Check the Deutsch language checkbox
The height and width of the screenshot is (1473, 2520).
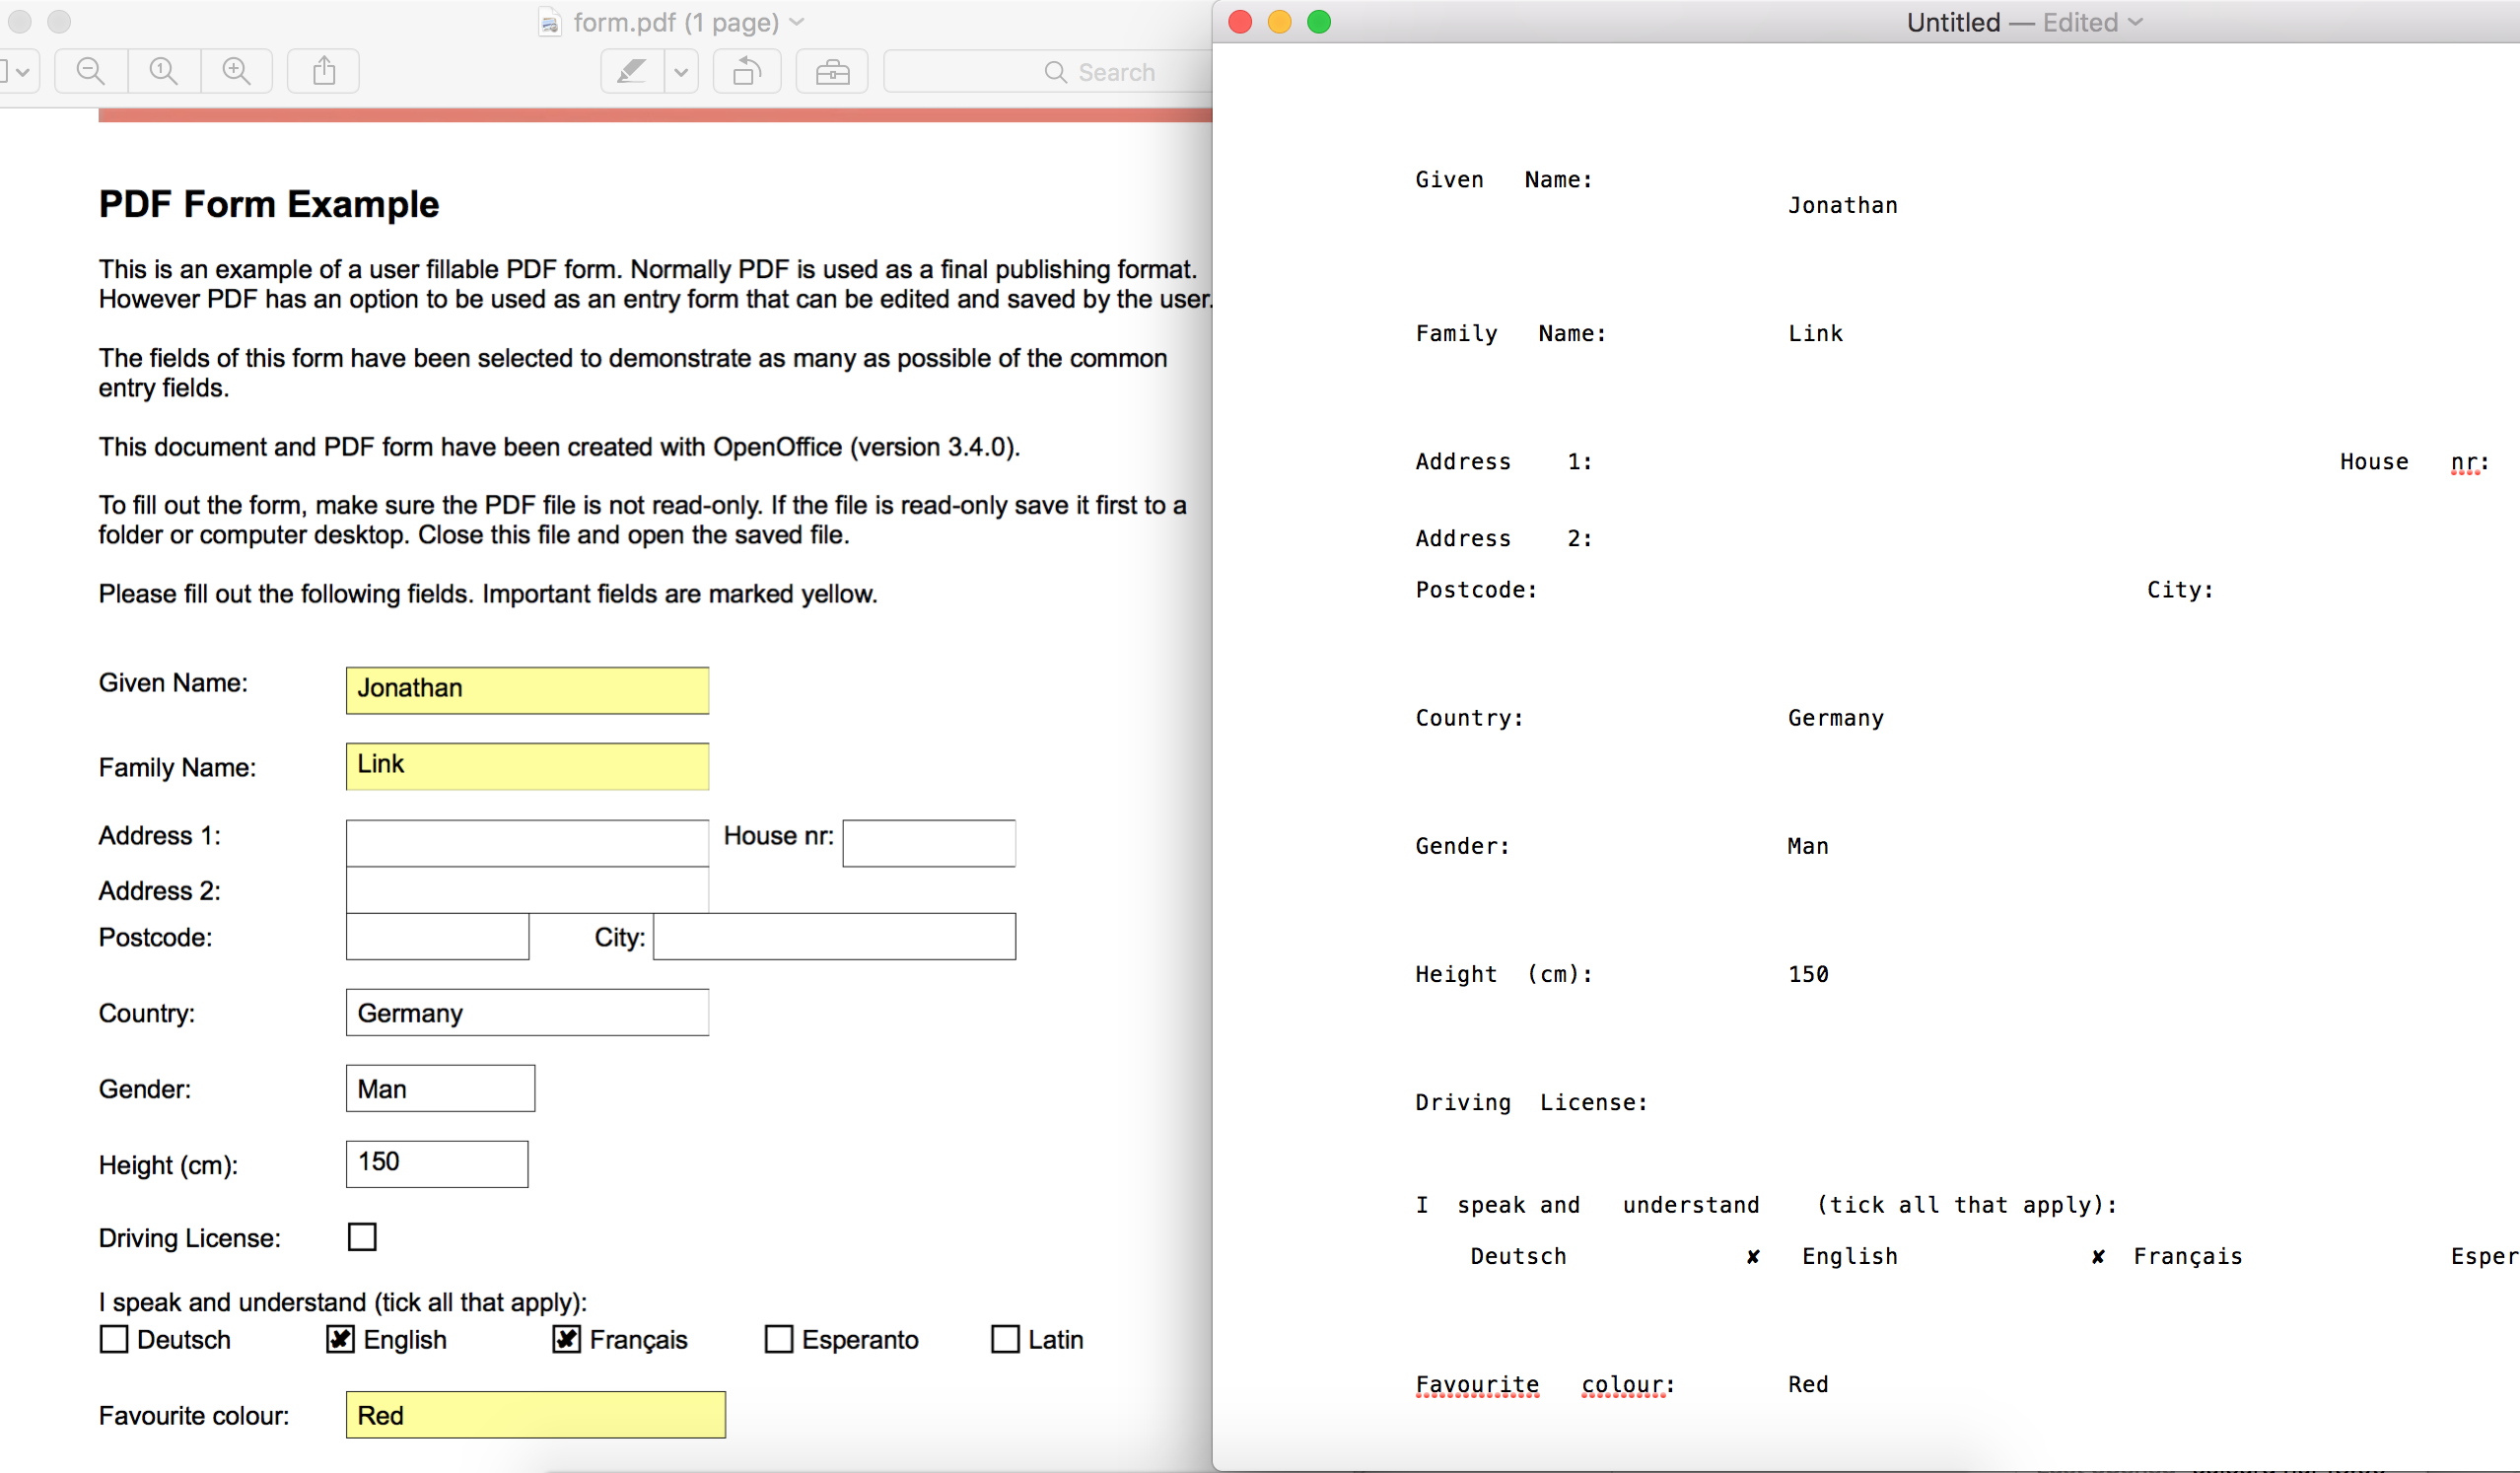pyautogui.click(x=114, y=1339)
